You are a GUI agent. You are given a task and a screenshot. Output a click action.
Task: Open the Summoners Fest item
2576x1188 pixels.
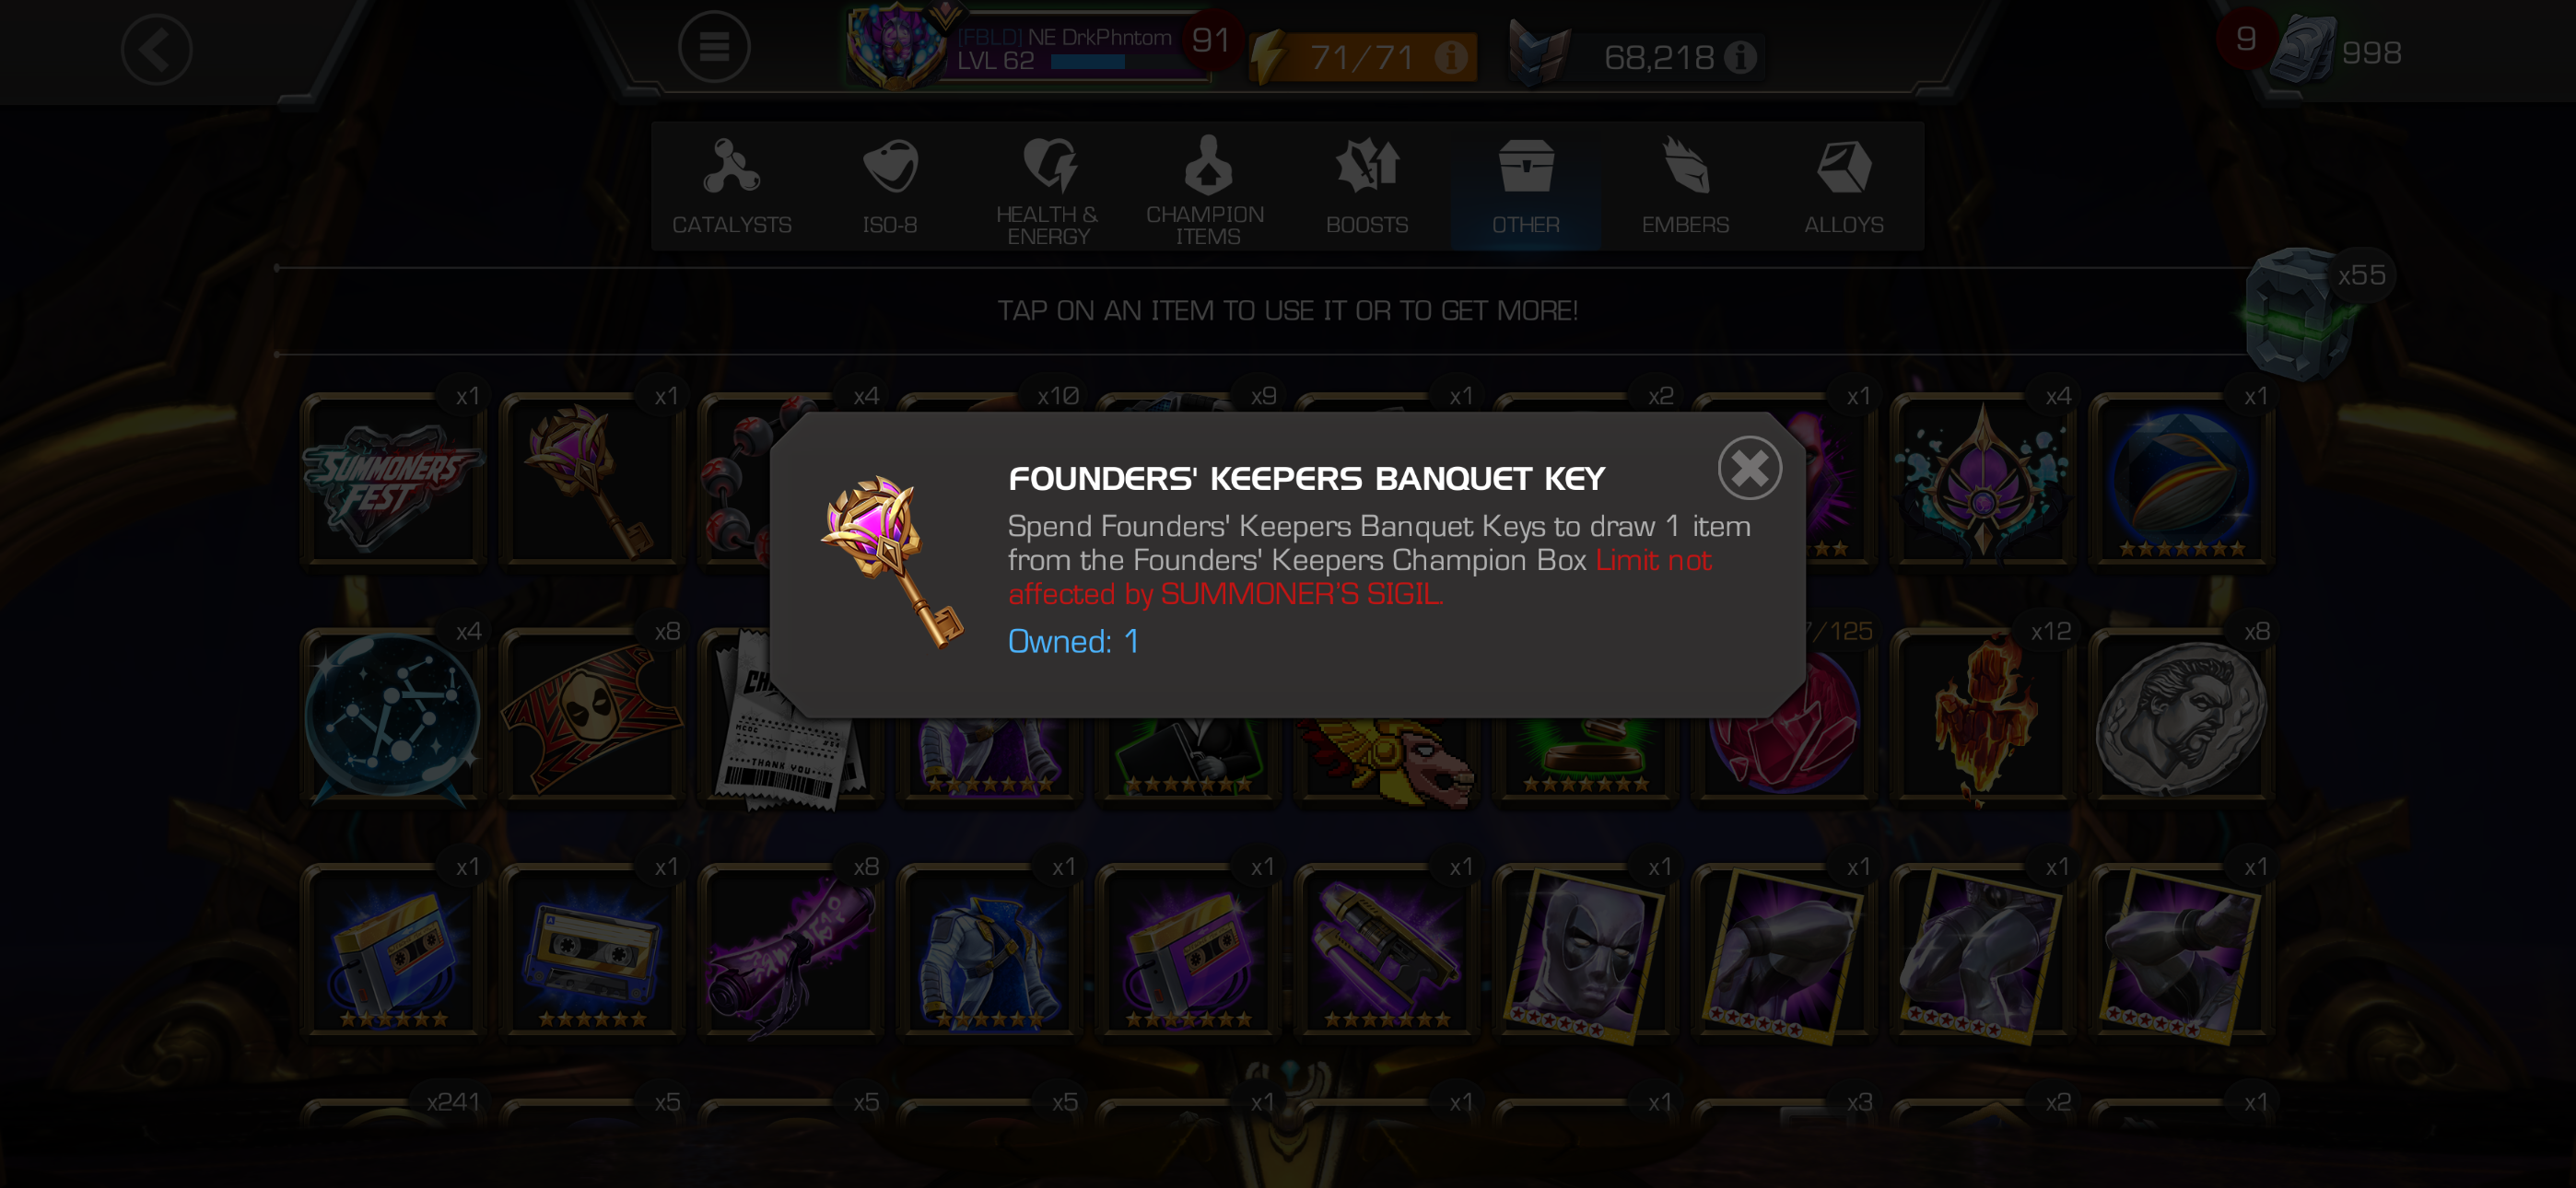(x=393, y=480)
